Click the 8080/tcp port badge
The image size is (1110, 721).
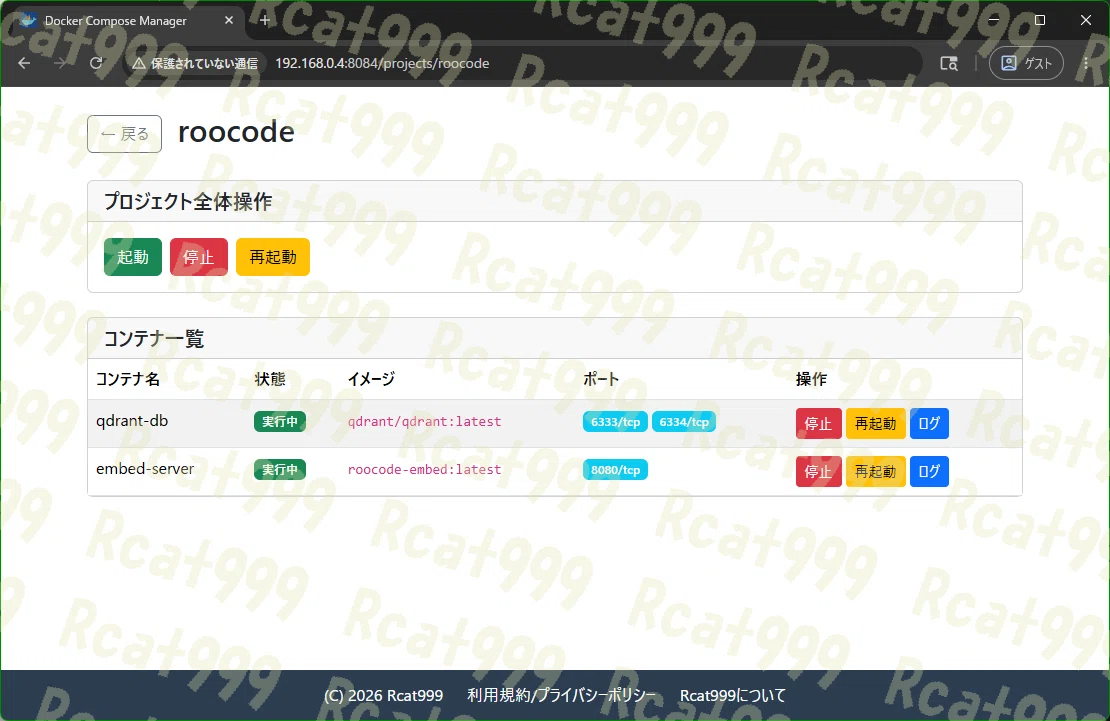(615, 470)
